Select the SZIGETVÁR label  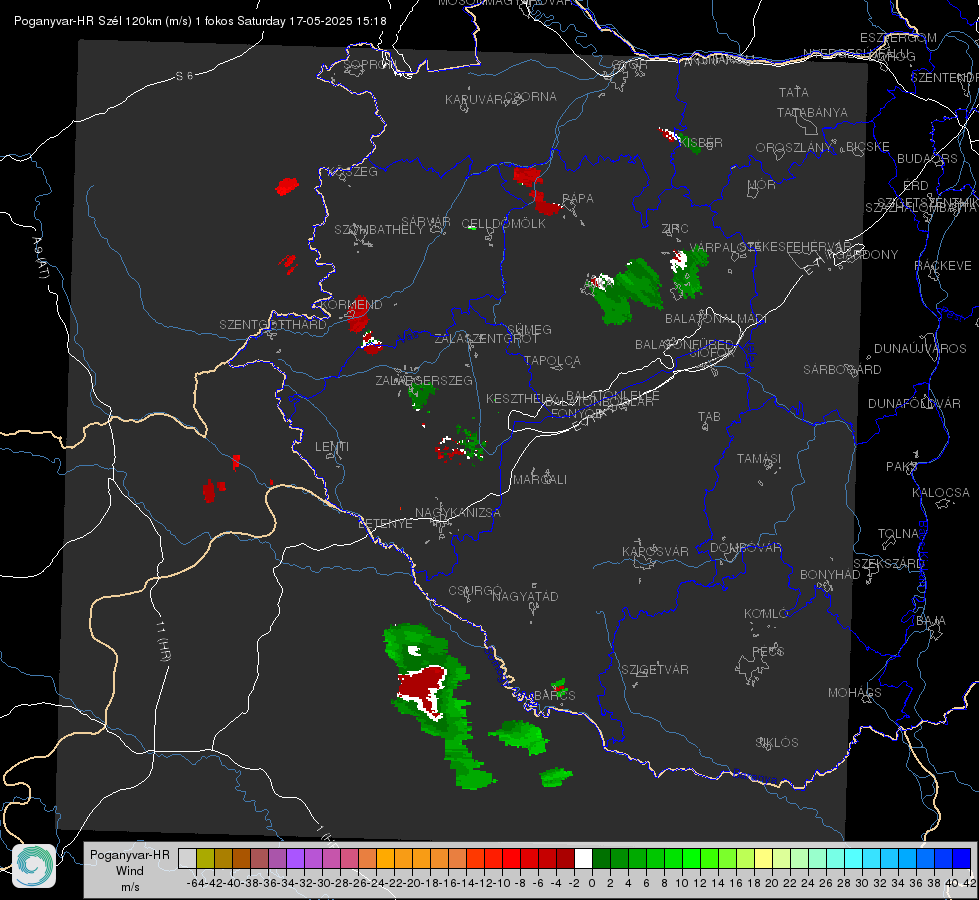(655, 670)
